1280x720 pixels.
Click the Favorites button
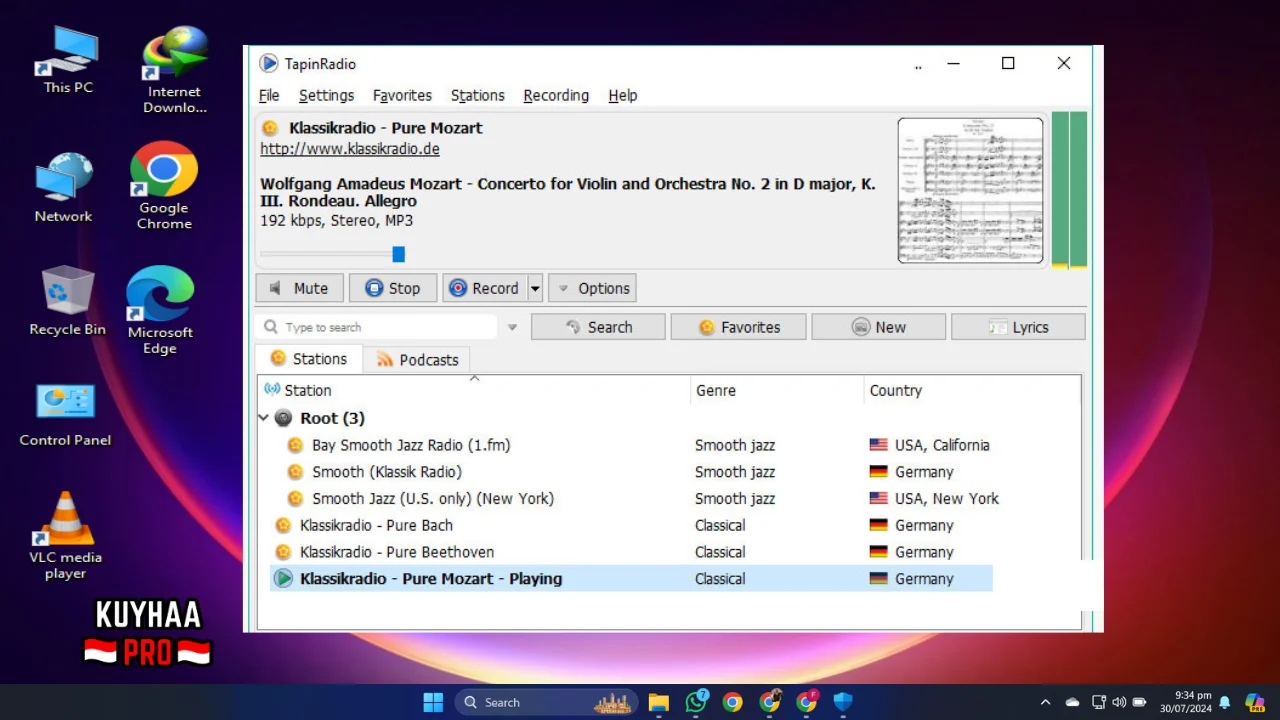(738, 327)
